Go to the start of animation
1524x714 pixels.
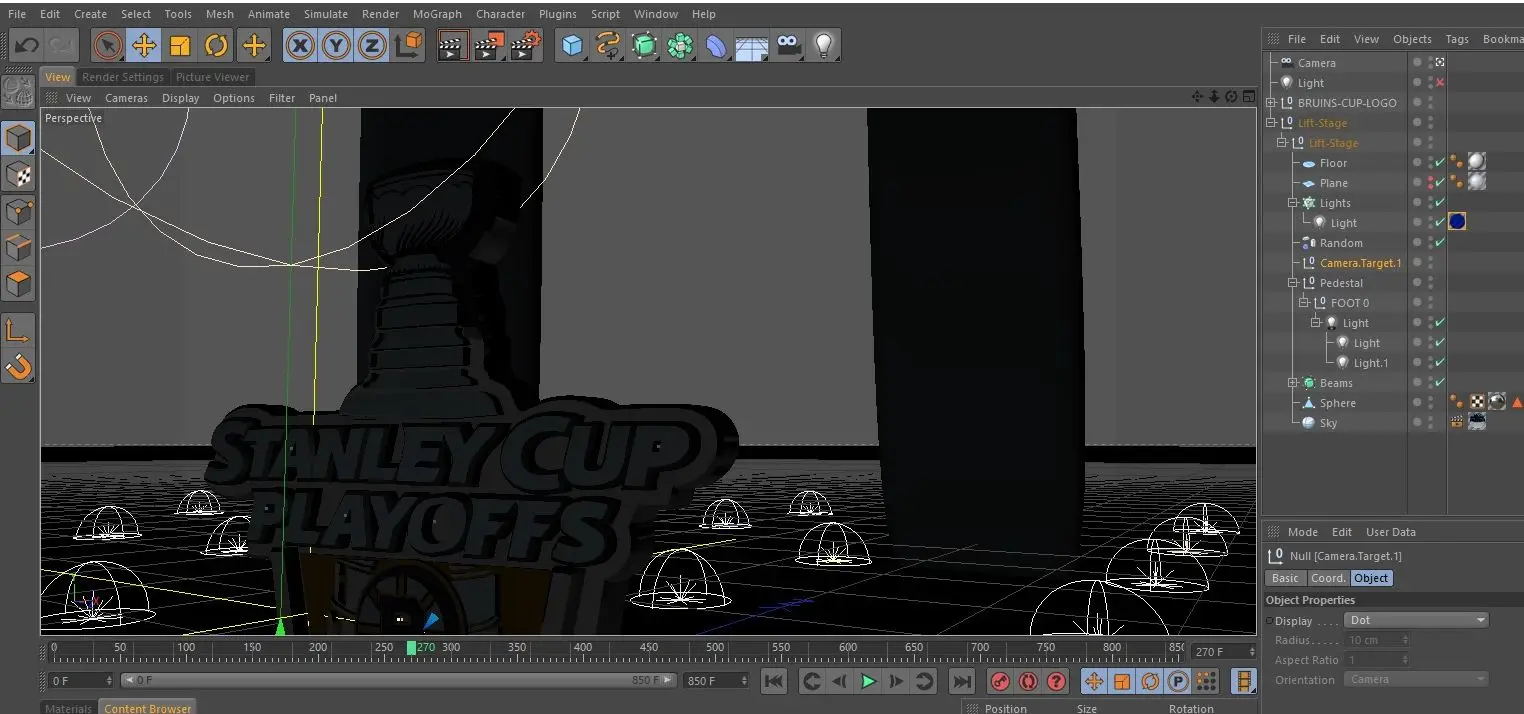tap(774, 681)
